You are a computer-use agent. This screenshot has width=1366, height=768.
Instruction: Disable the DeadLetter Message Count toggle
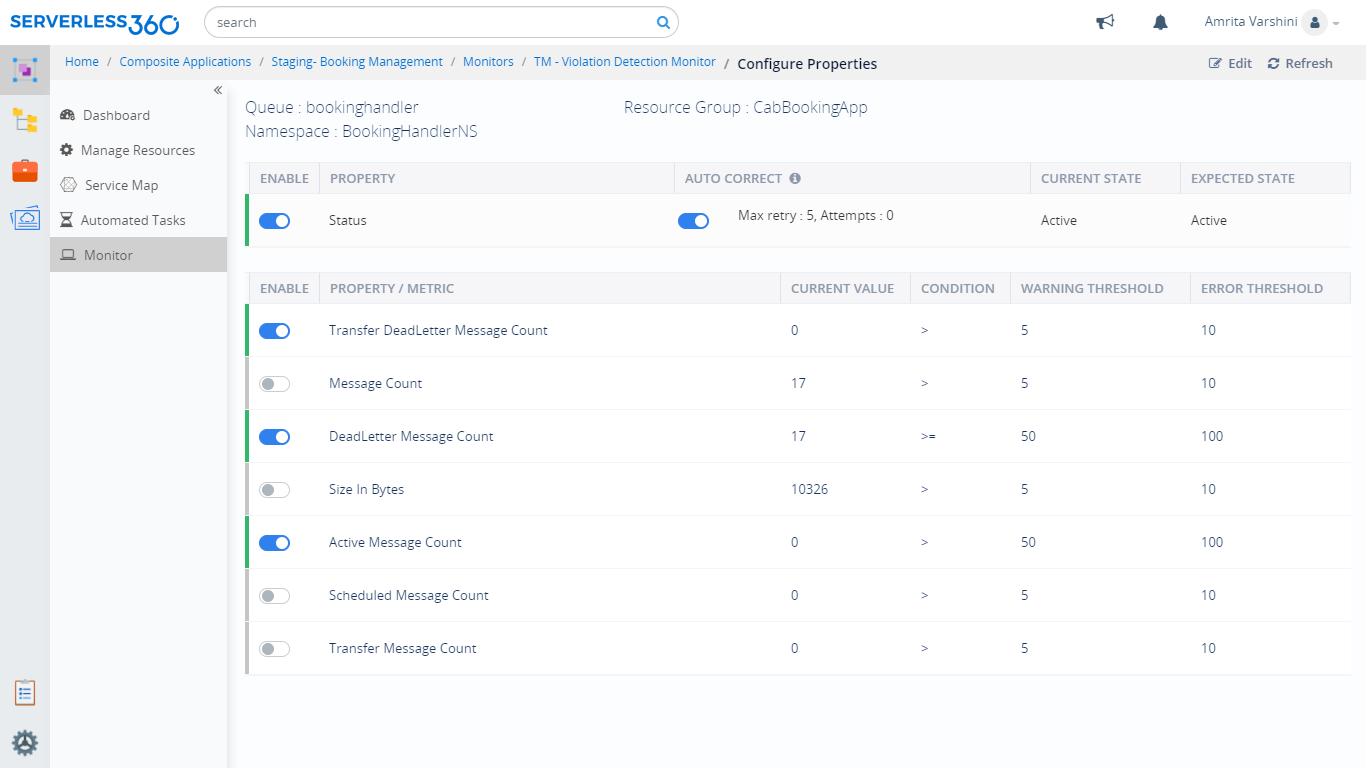274,436
